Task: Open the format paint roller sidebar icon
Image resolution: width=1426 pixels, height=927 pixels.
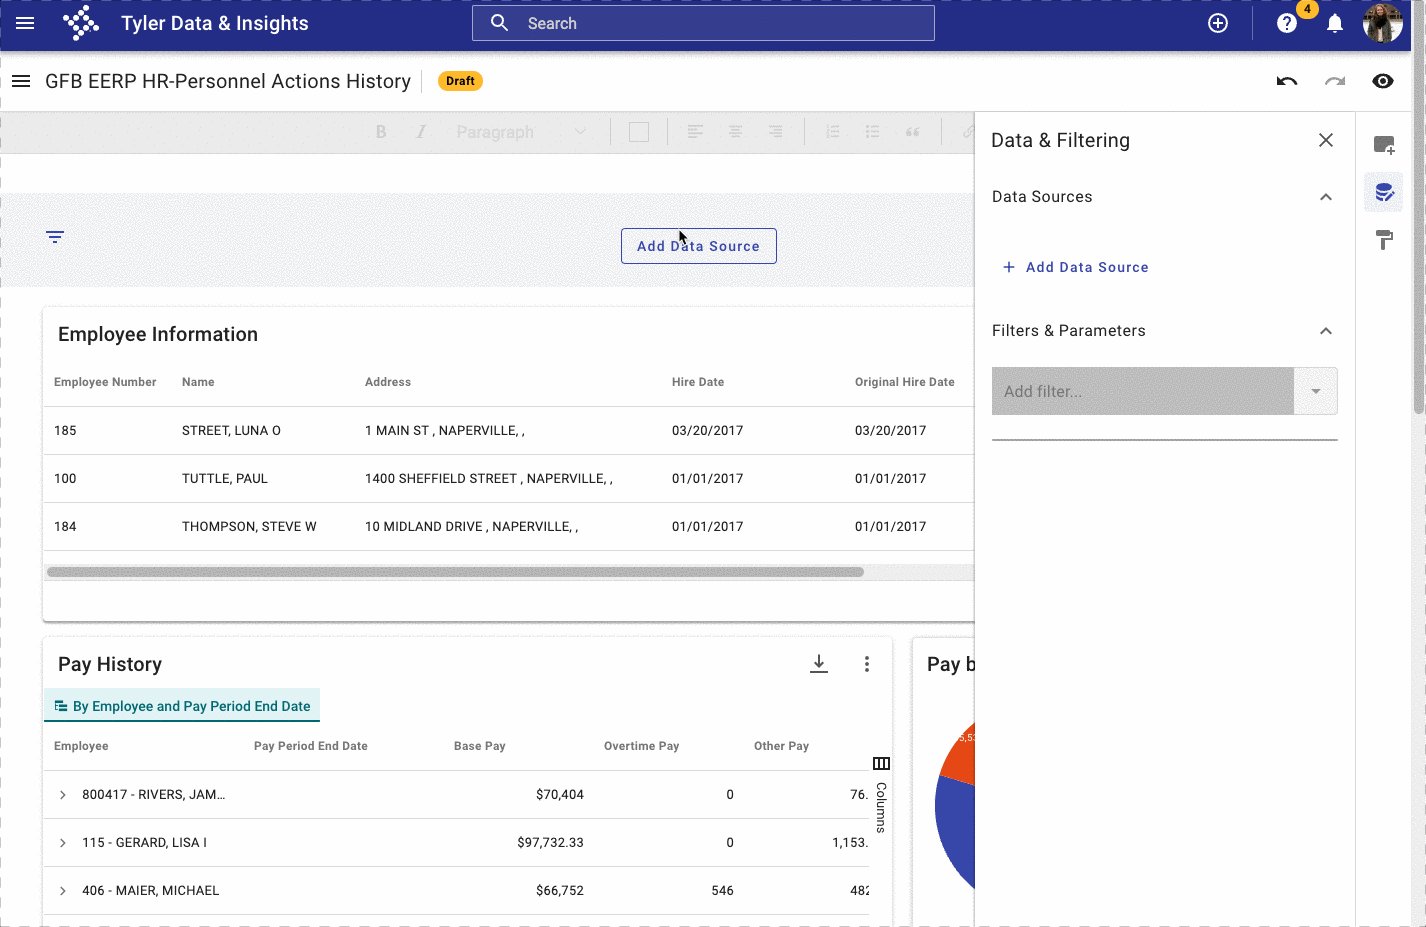Action: pos(1384,240)
